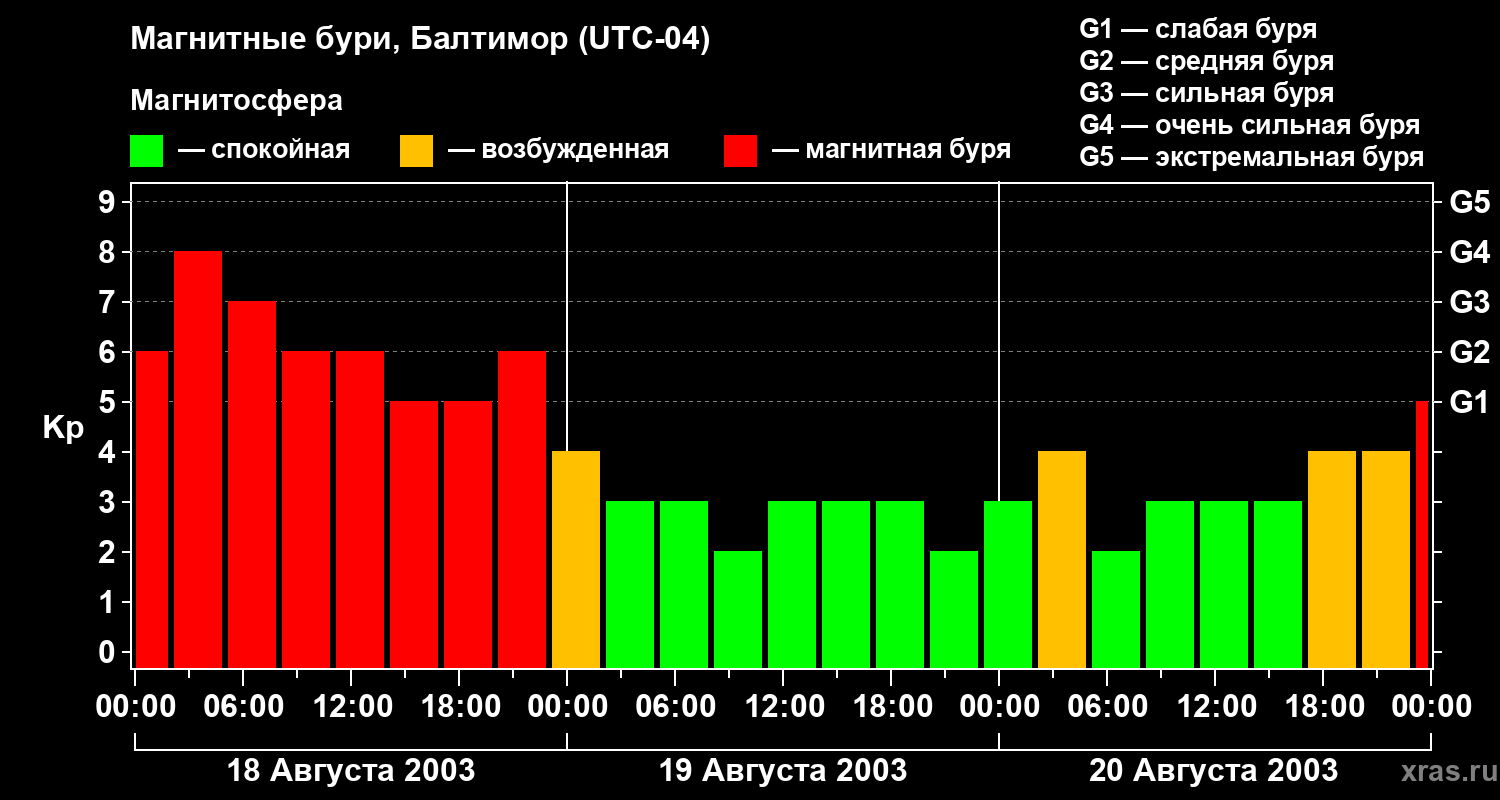Click the '18 Августа 2003' date label

coord(351,771)
